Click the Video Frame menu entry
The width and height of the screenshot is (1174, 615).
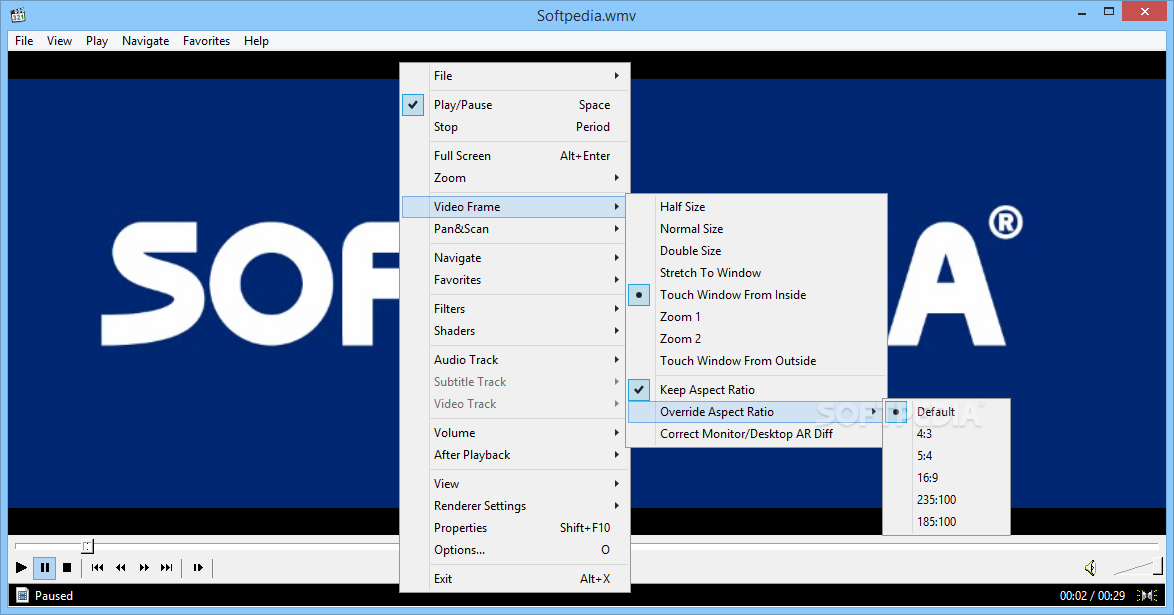(x=516, y=207)
